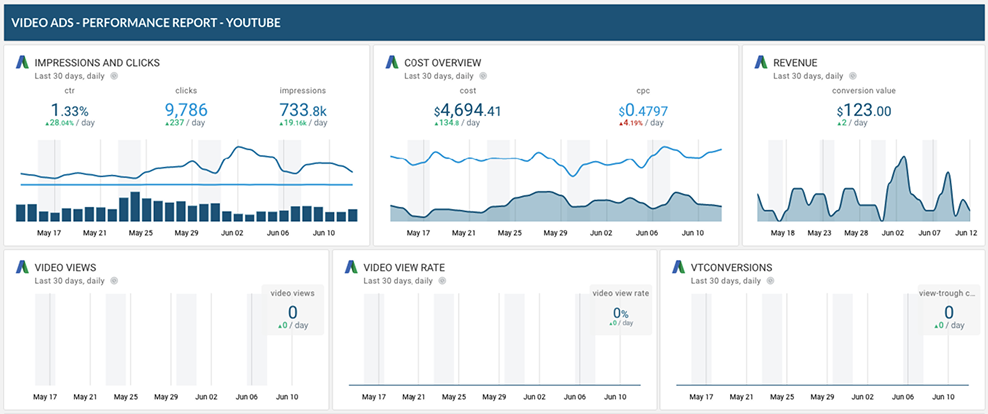The height and width of the screenshot is (414, 988).
Task: Click the cost value $4,694.41
Action: click(x=467, y=110)
